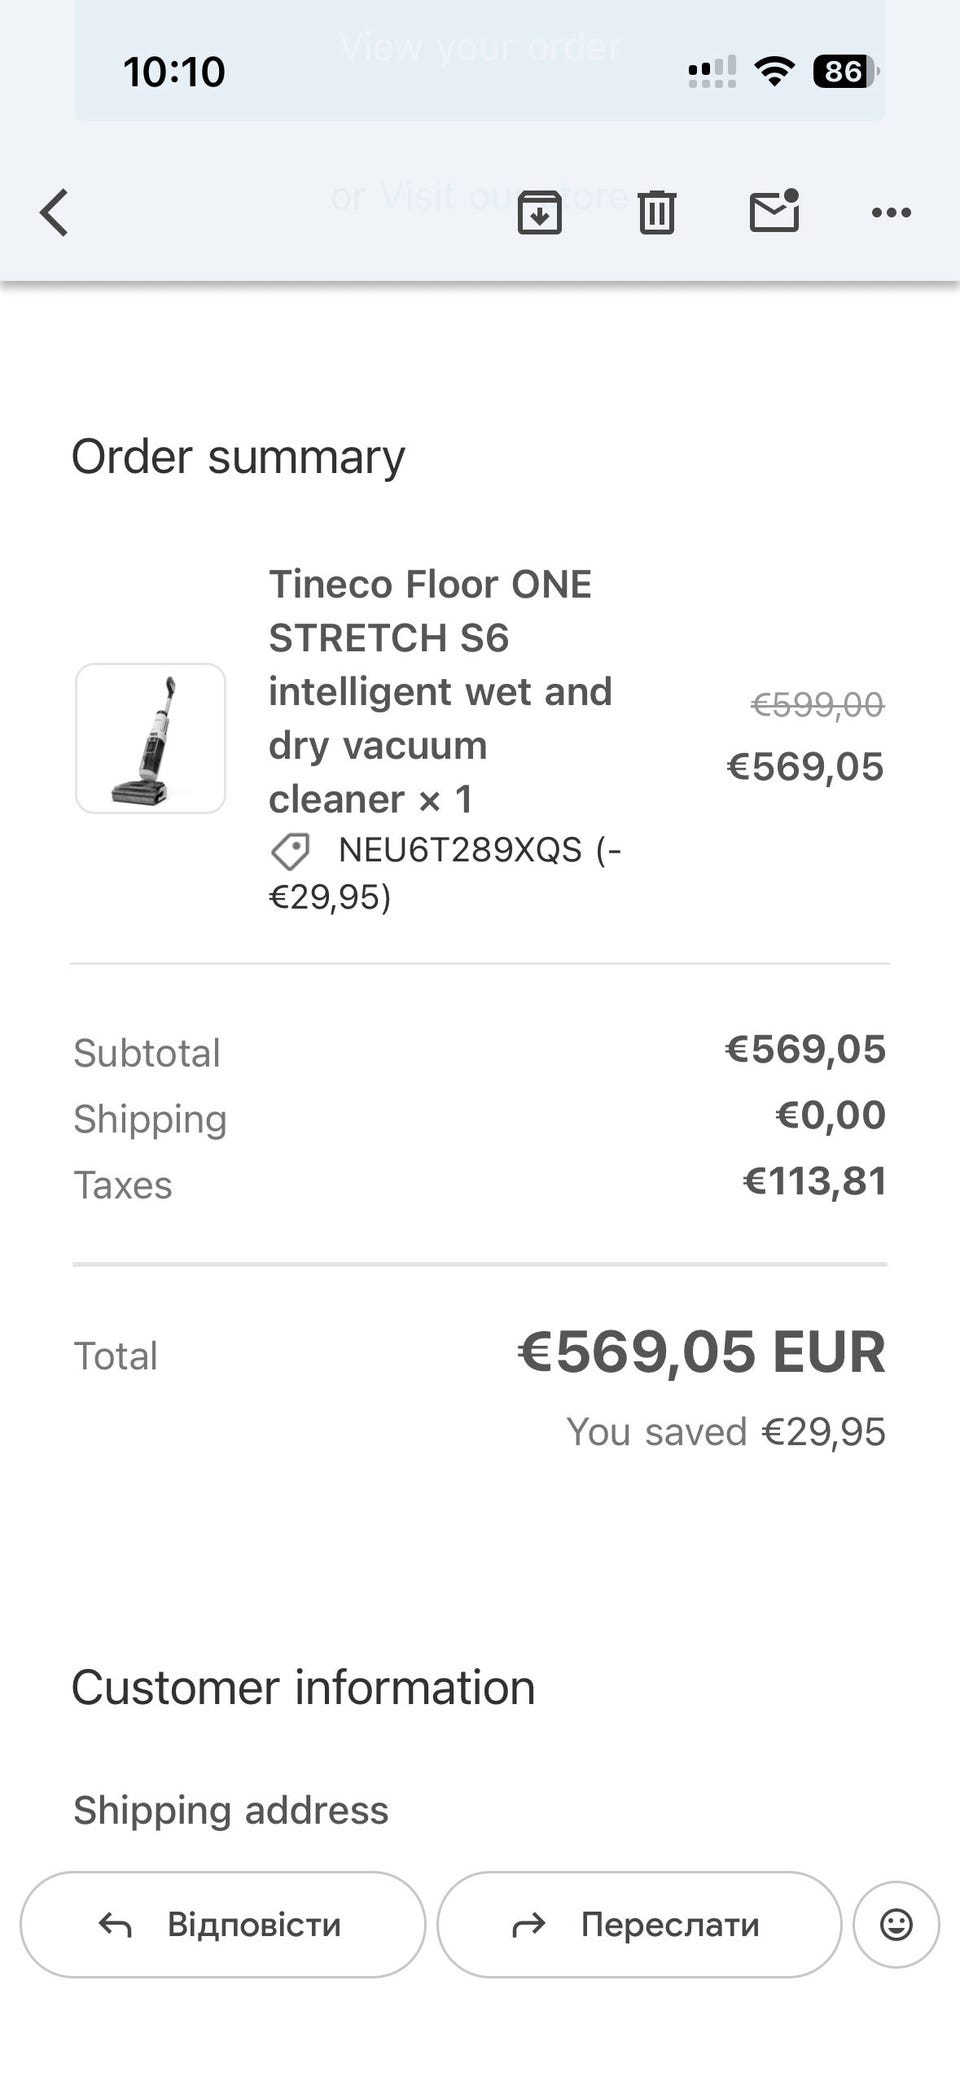Open the three-dot more options menu
The height and width of the screenshot is (2081, 960).
[x=891, y=212]
